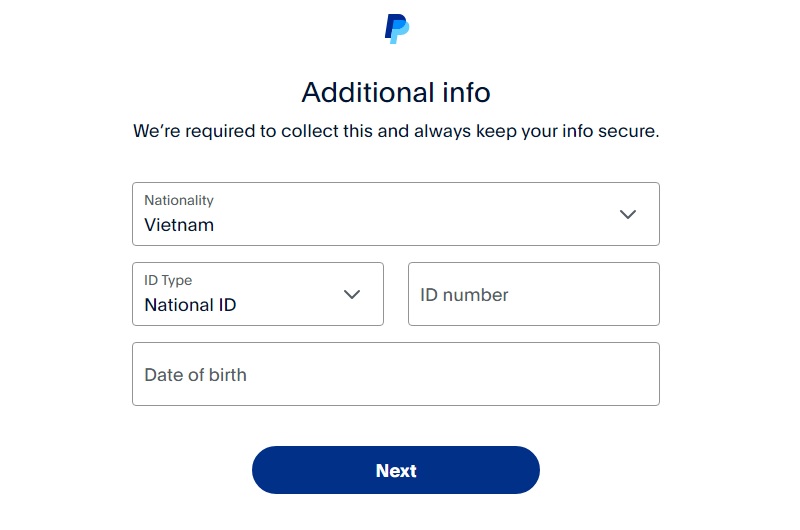Open the Nationality dropdown
This screenshot has height=530, width=800.
pyautogui.click(x=395, y=214)
